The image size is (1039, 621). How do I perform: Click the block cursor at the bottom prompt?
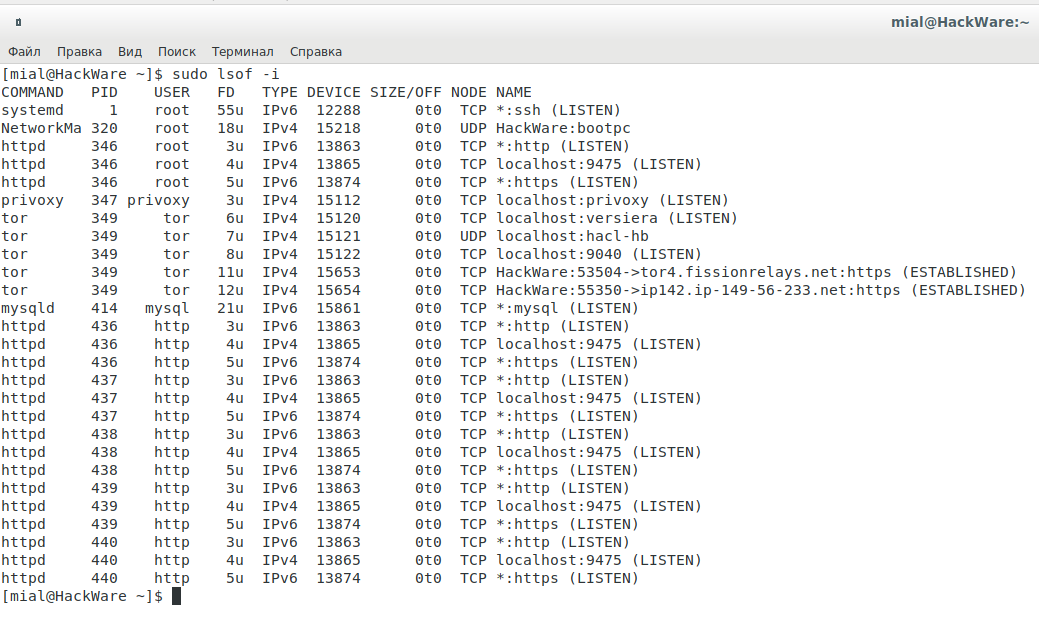click(177, 596)
